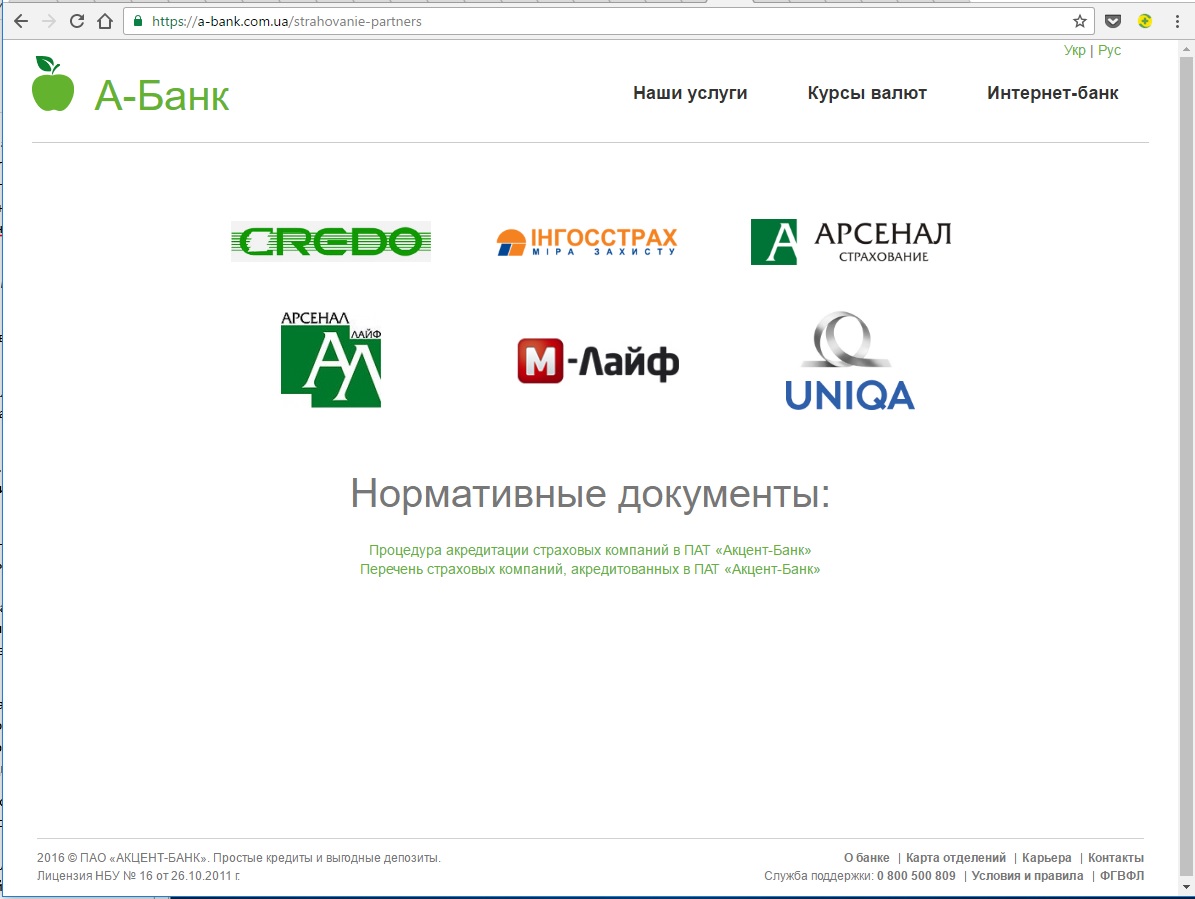This screenshot has height=899, width=1195.
Task: Click the address bar URL field
Action: click(x=608, y=21)
